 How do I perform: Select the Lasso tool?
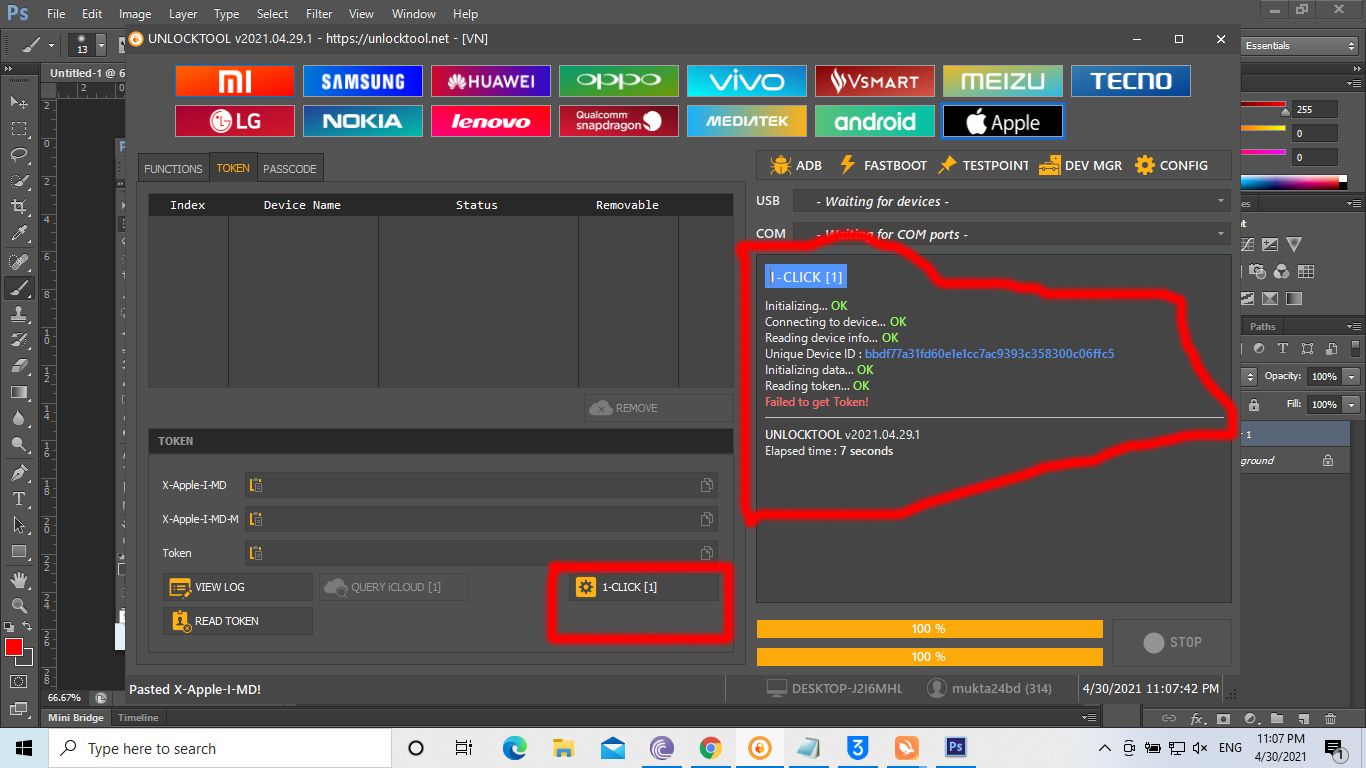pyautogui.click(x=19, y=155)
